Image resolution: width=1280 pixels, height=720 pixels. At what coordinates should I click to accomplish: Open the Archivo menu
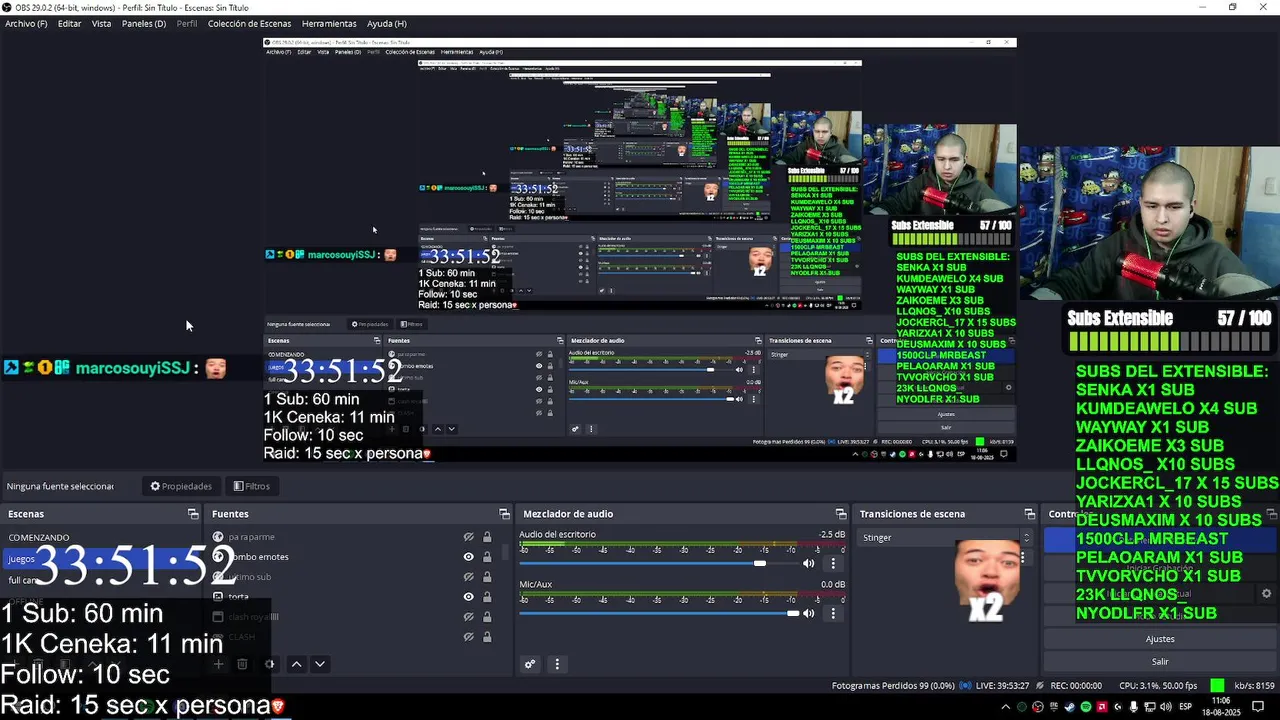[x=26, y=24]
